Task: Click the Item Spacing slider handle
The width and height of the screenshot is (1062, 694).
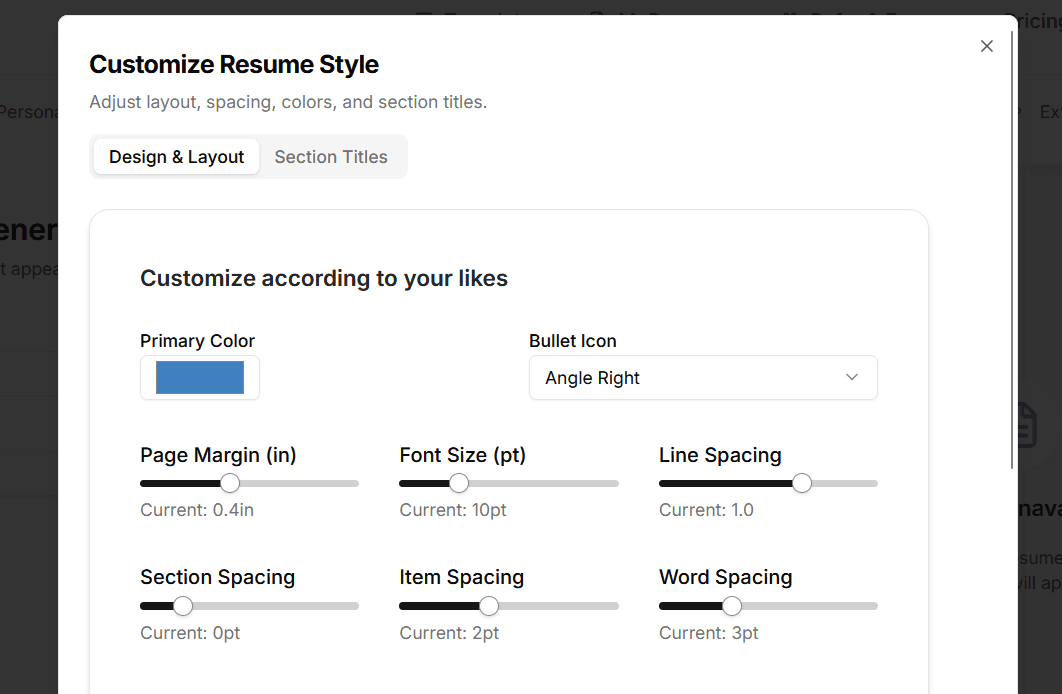Action: (489, 605)
